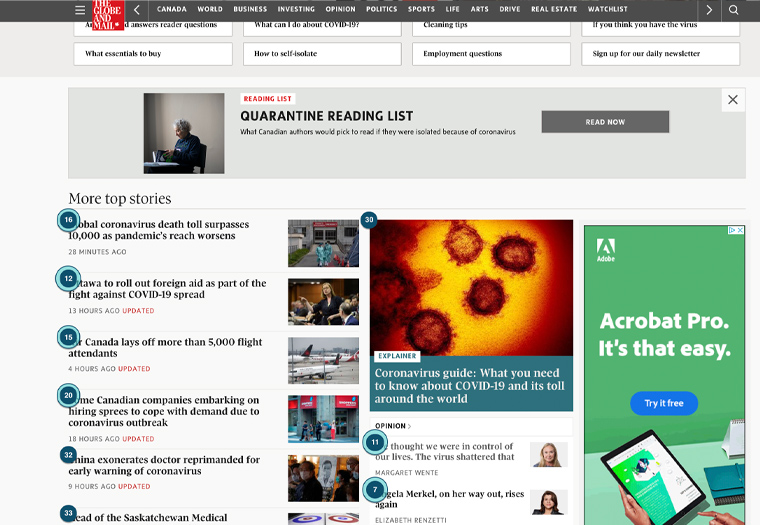Expand the OPINION section heading
The width and height of the screenshot is (760, 525).
pos(393,426)
